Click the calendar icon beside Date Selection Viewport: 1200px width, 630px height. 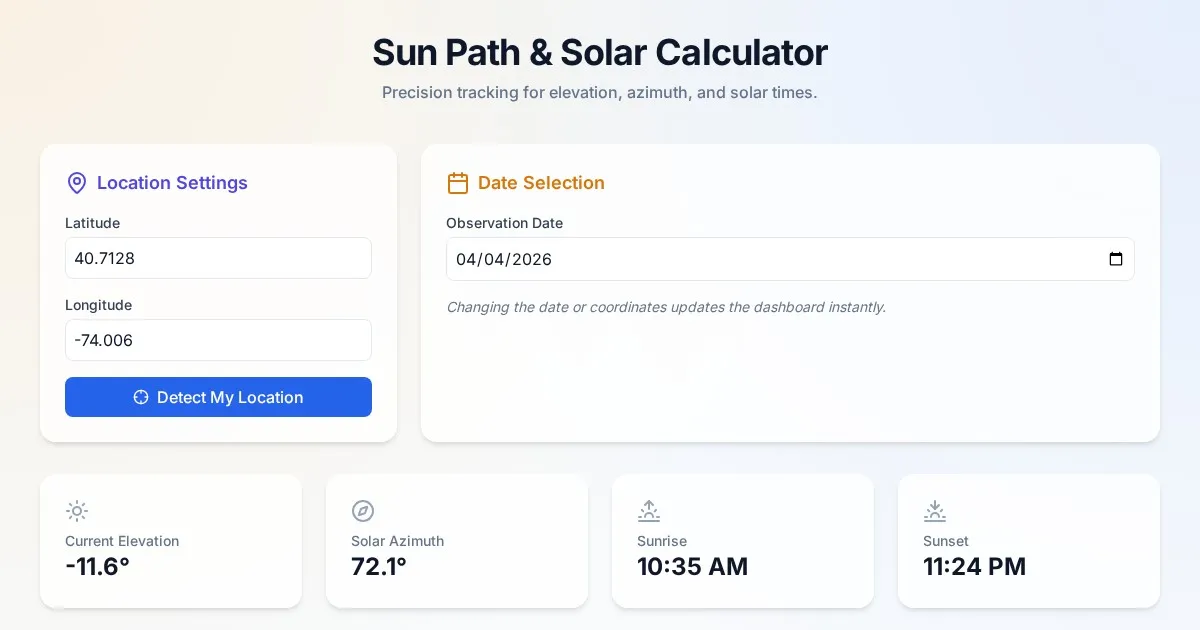pos(457,183)
